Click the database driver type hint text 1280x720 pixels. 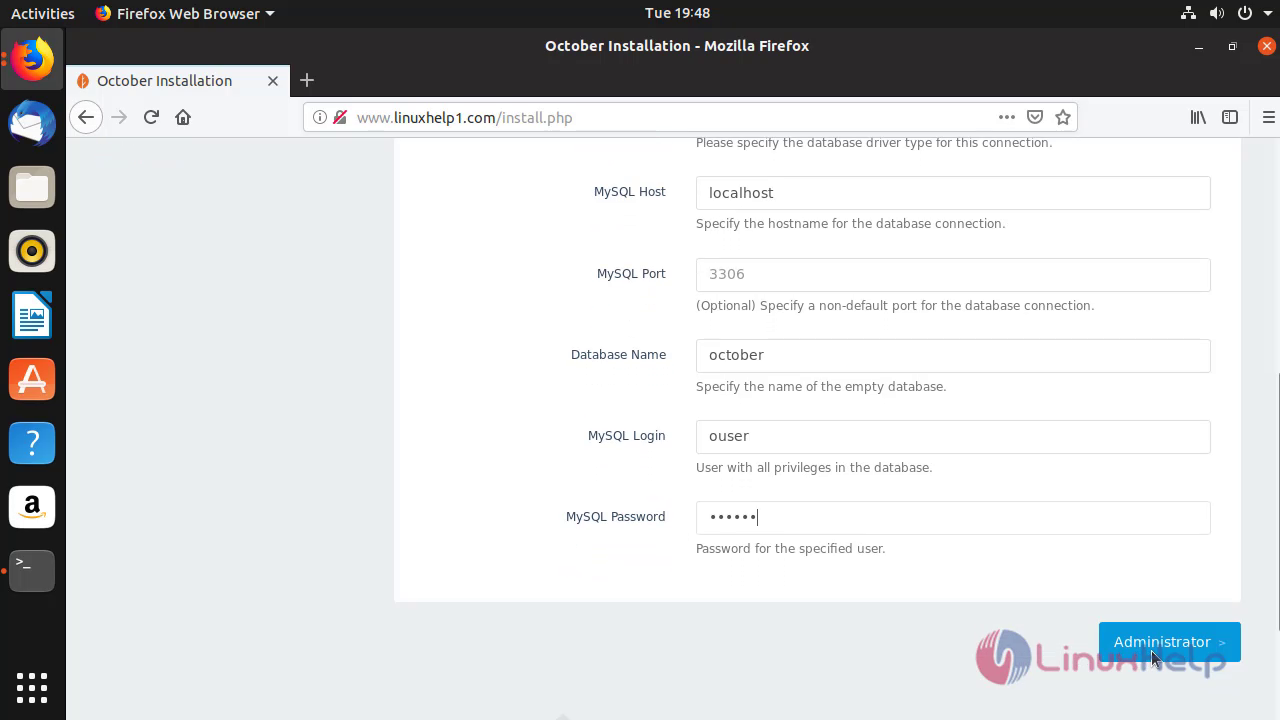pyautogui.click(x=874, y=142)
